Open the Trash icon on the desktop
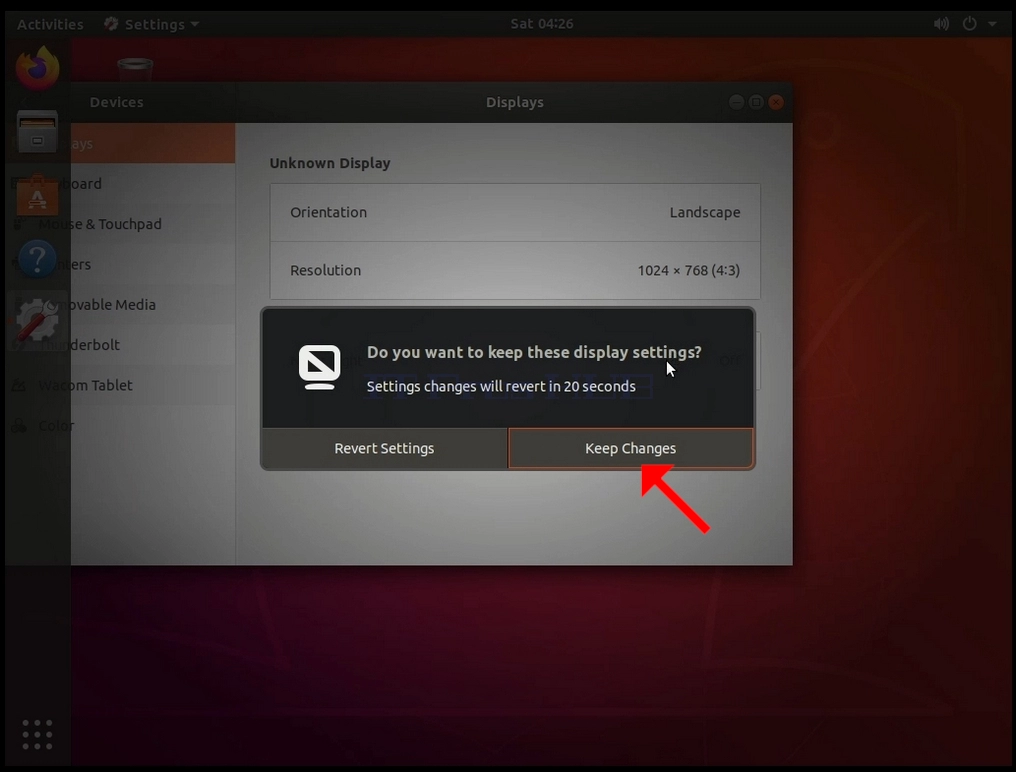1016x772 pixels. click(x=135, y=70)
